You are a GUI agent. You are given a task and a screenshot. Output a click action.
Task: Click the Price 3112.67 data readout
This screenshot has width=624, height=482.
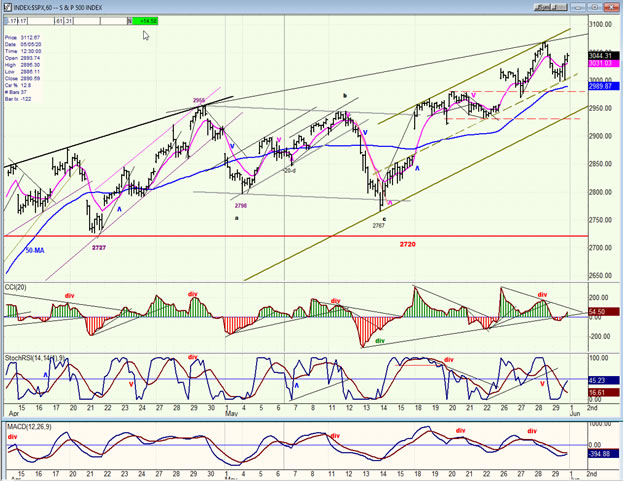pos(22,37)
